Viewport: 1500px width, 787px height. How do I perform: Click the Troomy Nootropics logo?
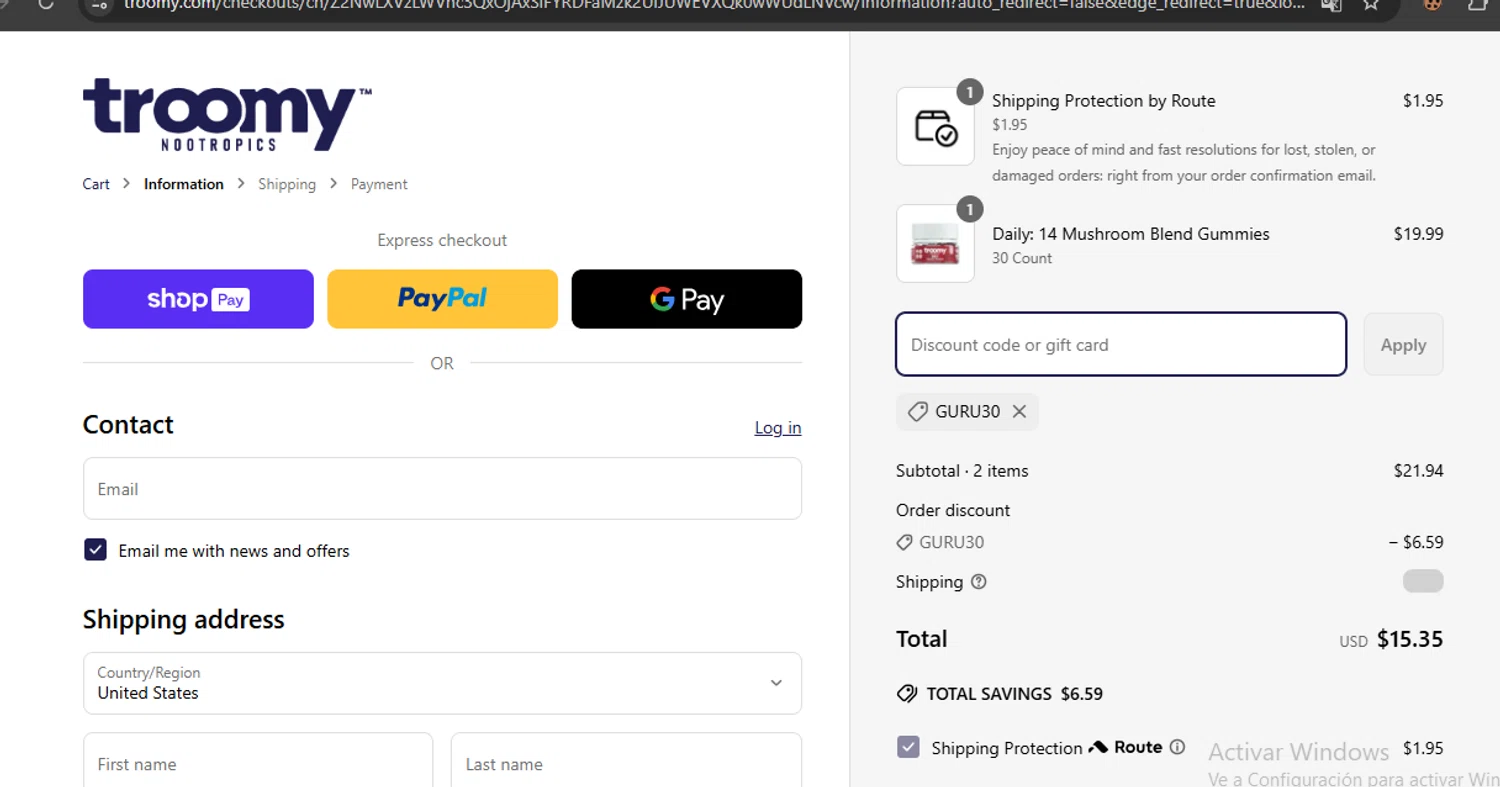[227, 115]
